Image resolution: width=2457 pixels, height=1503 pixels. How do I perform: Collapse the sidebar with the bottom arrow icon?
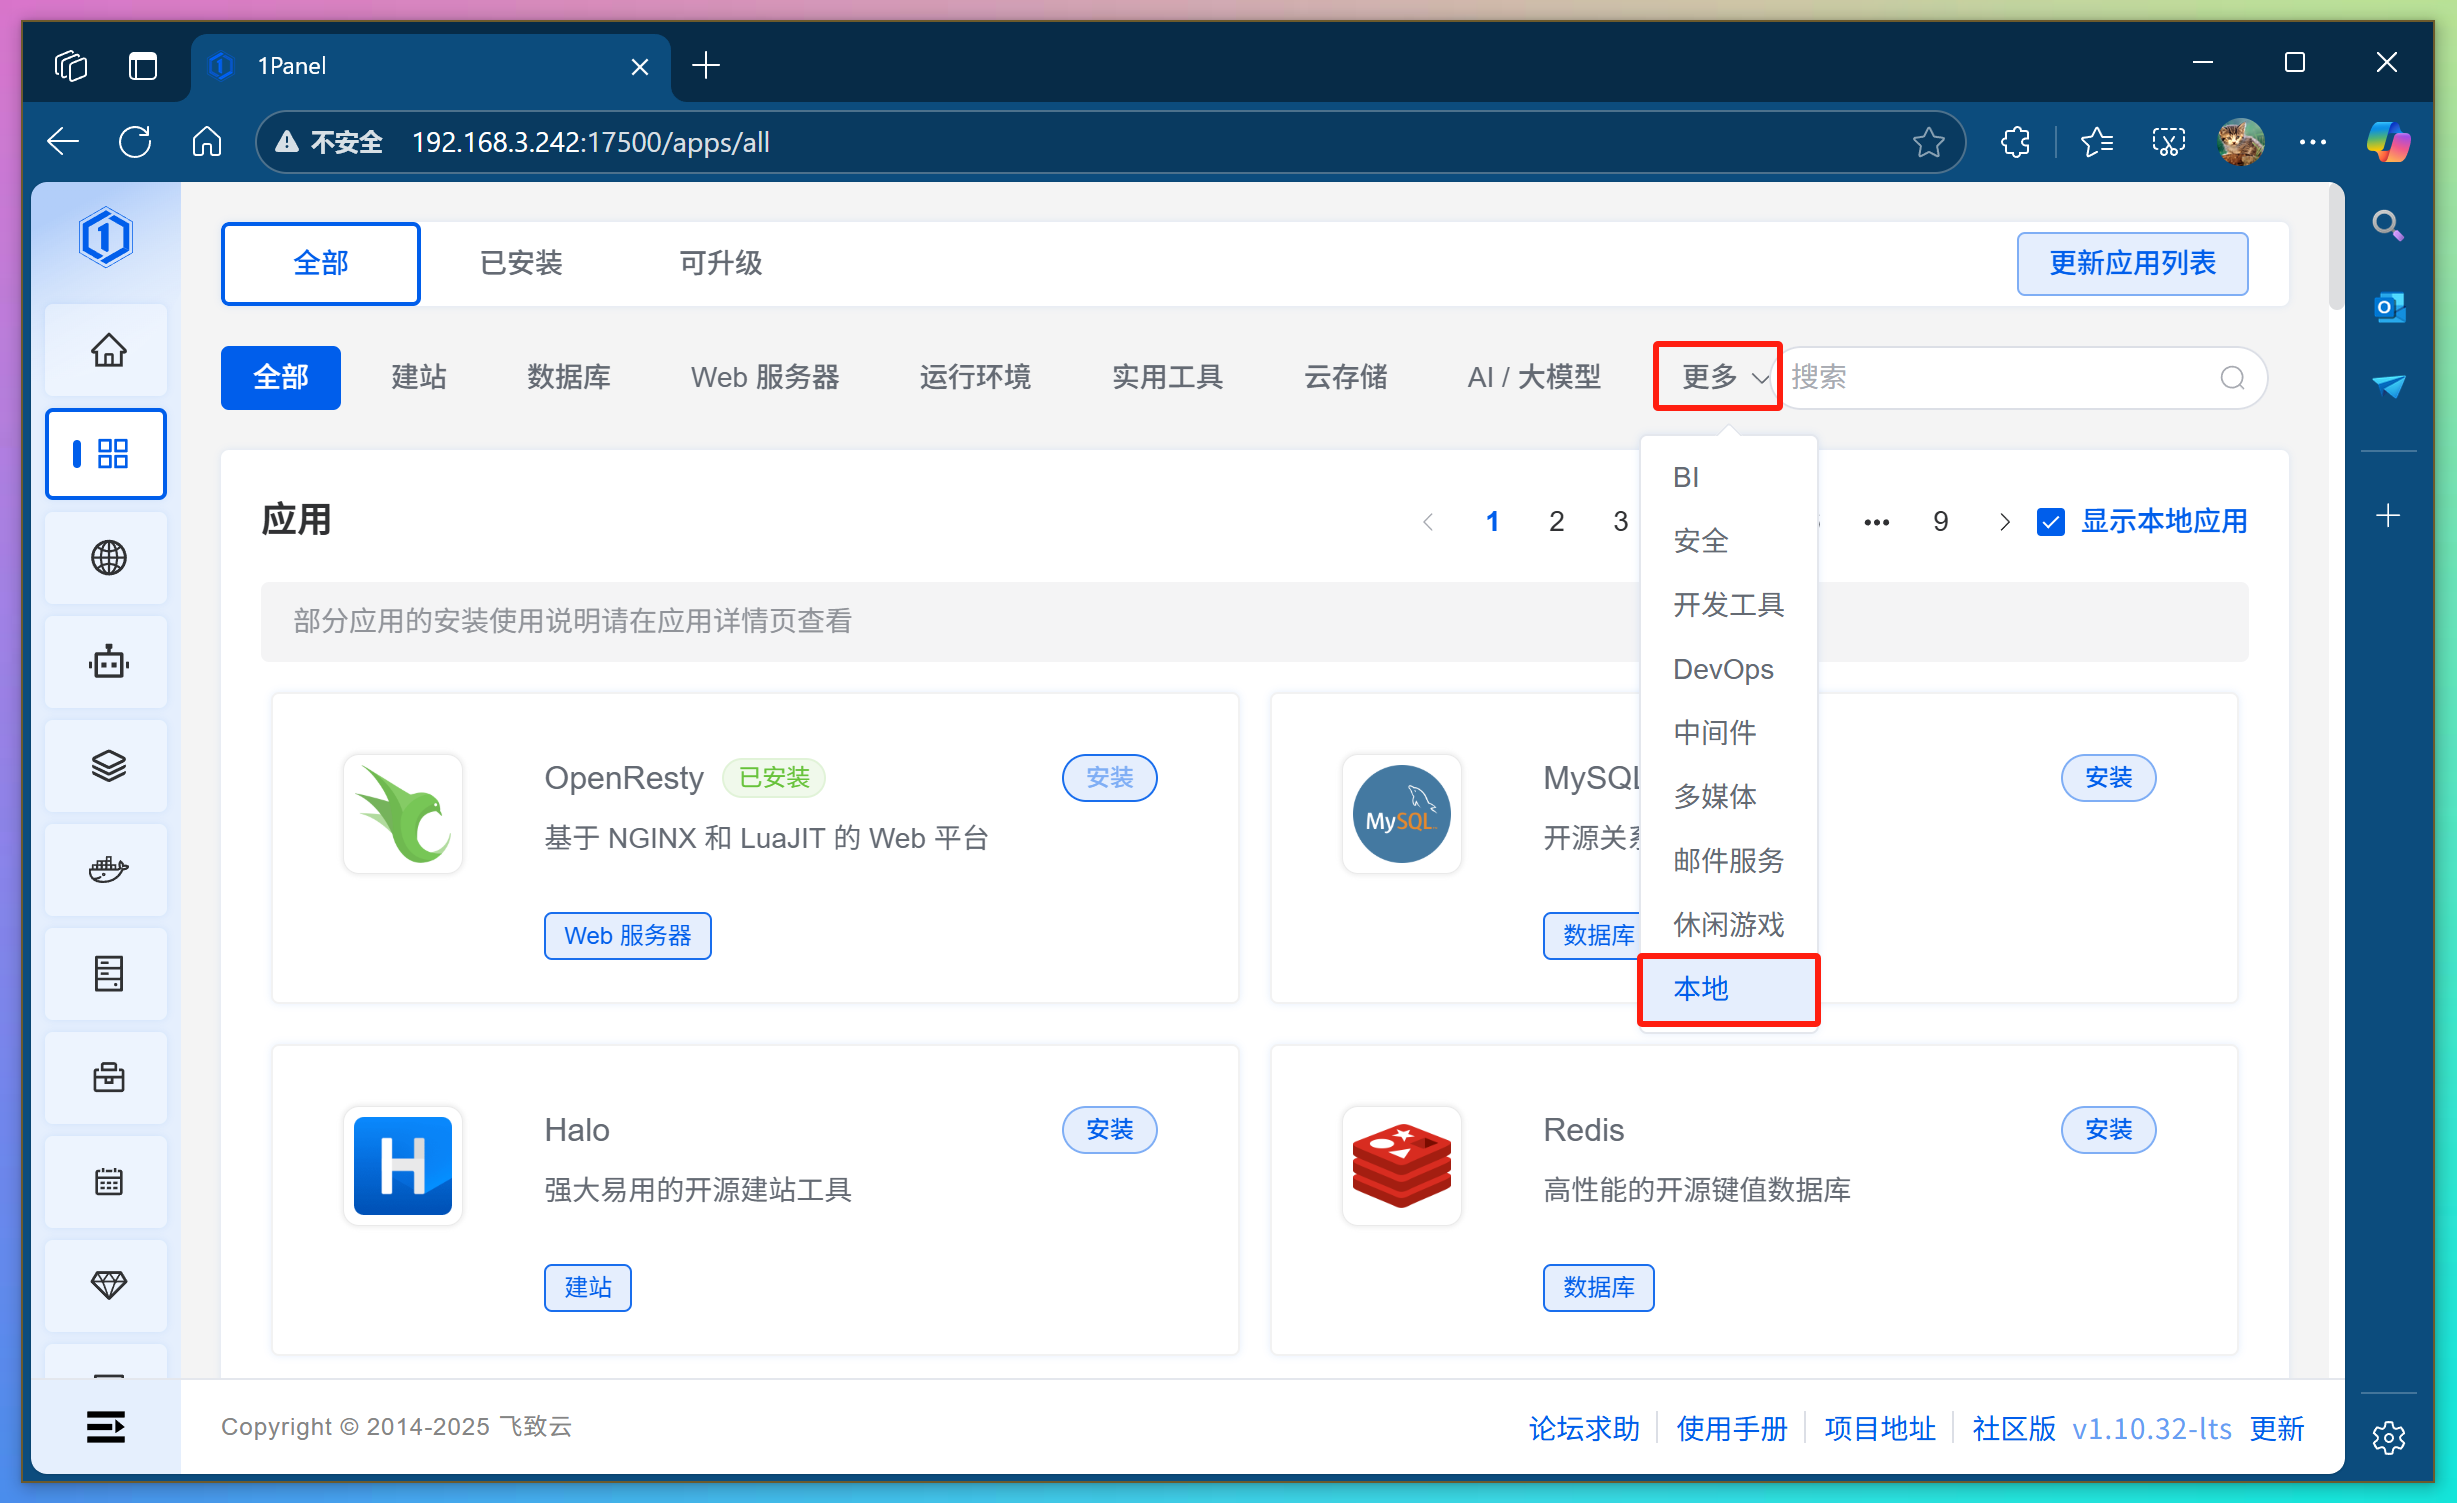pyautogui.click(x=106, y=1426)
